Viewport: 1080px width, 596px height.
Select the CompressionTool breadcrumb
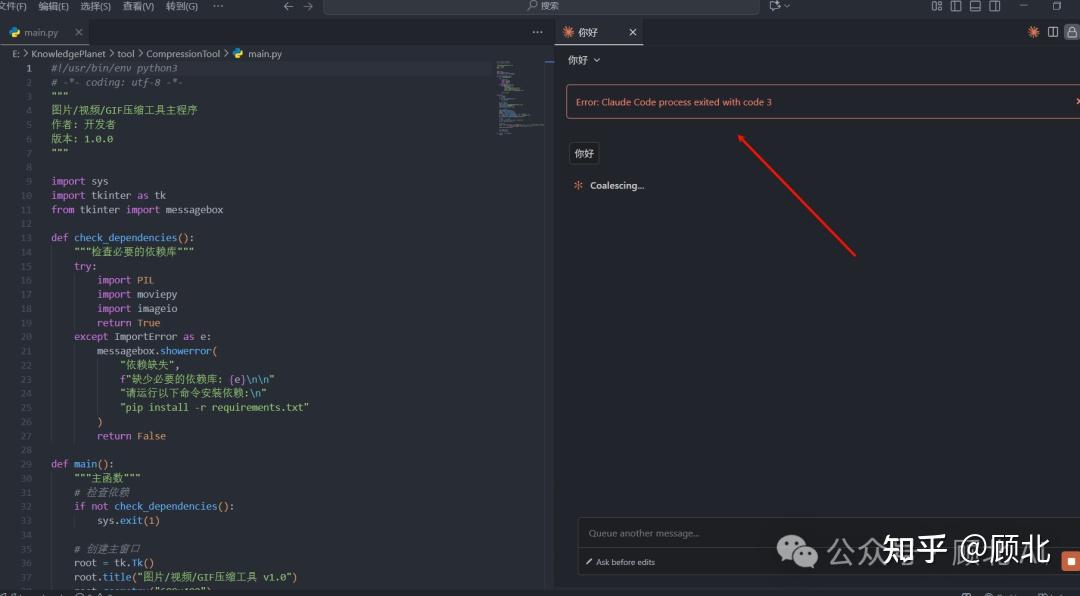183,54
